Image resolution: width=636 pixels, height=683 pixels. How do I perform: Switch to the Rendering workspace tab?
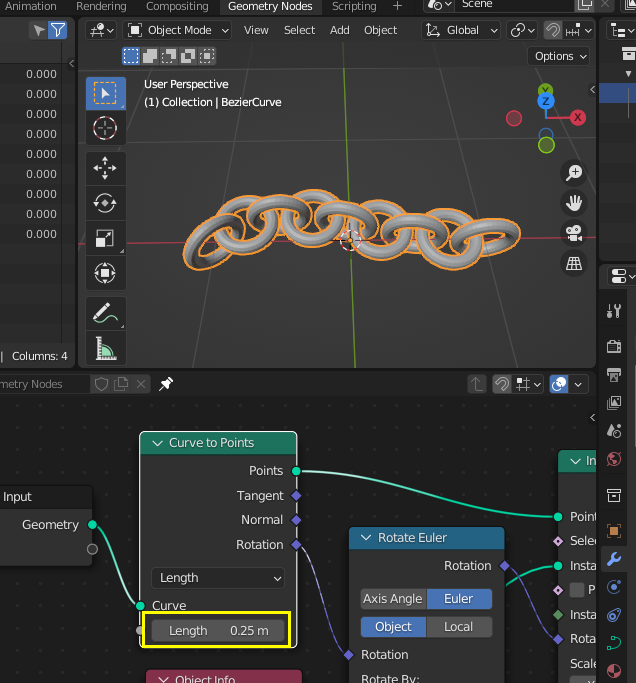point(101,6)
